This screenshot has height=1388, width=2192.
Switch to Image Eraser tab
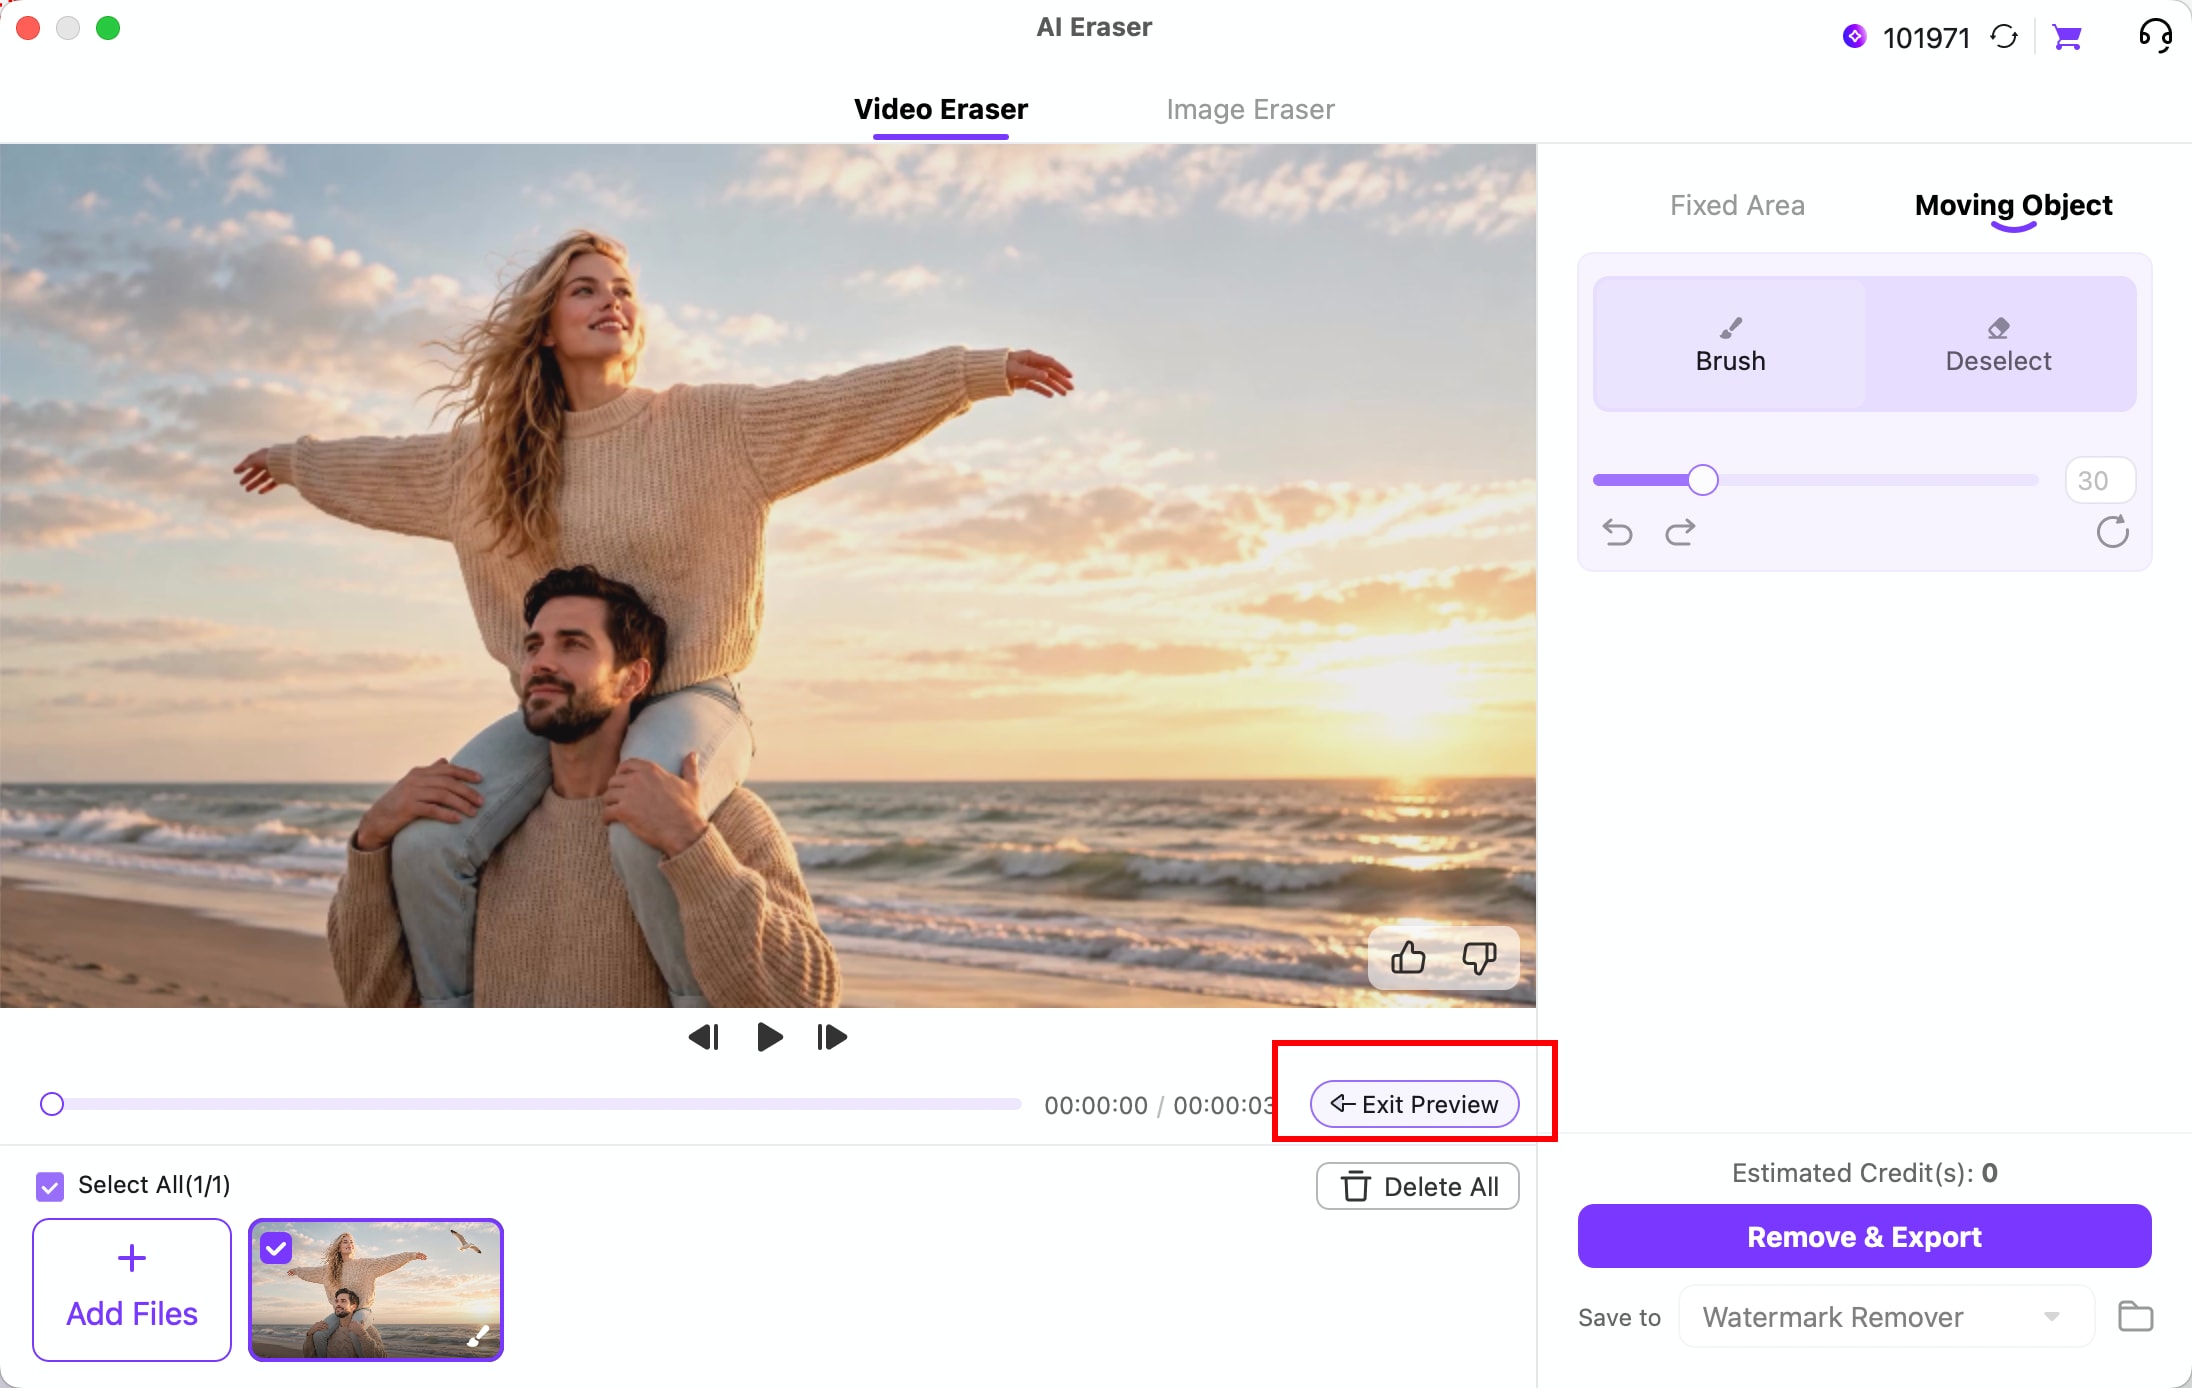click(1250, 109)
